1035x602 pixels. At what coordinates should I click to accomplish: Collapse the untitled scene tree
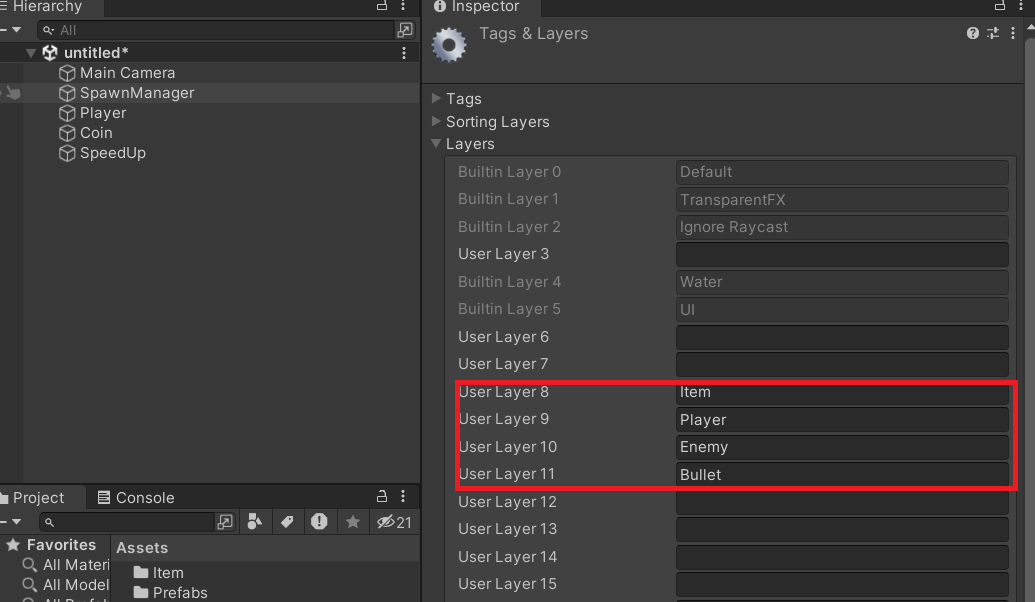(x=30, y=53)
